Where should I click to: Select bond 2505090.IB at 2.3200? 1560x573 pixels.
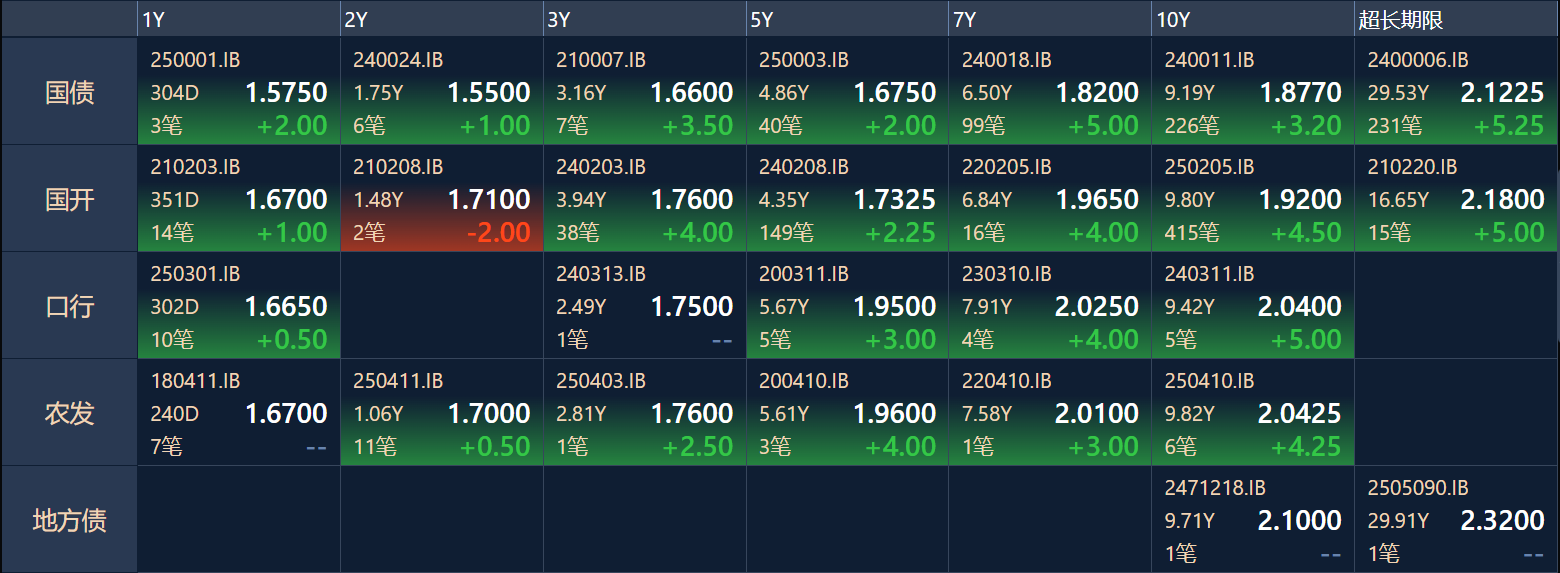[x=1456, y=519]
